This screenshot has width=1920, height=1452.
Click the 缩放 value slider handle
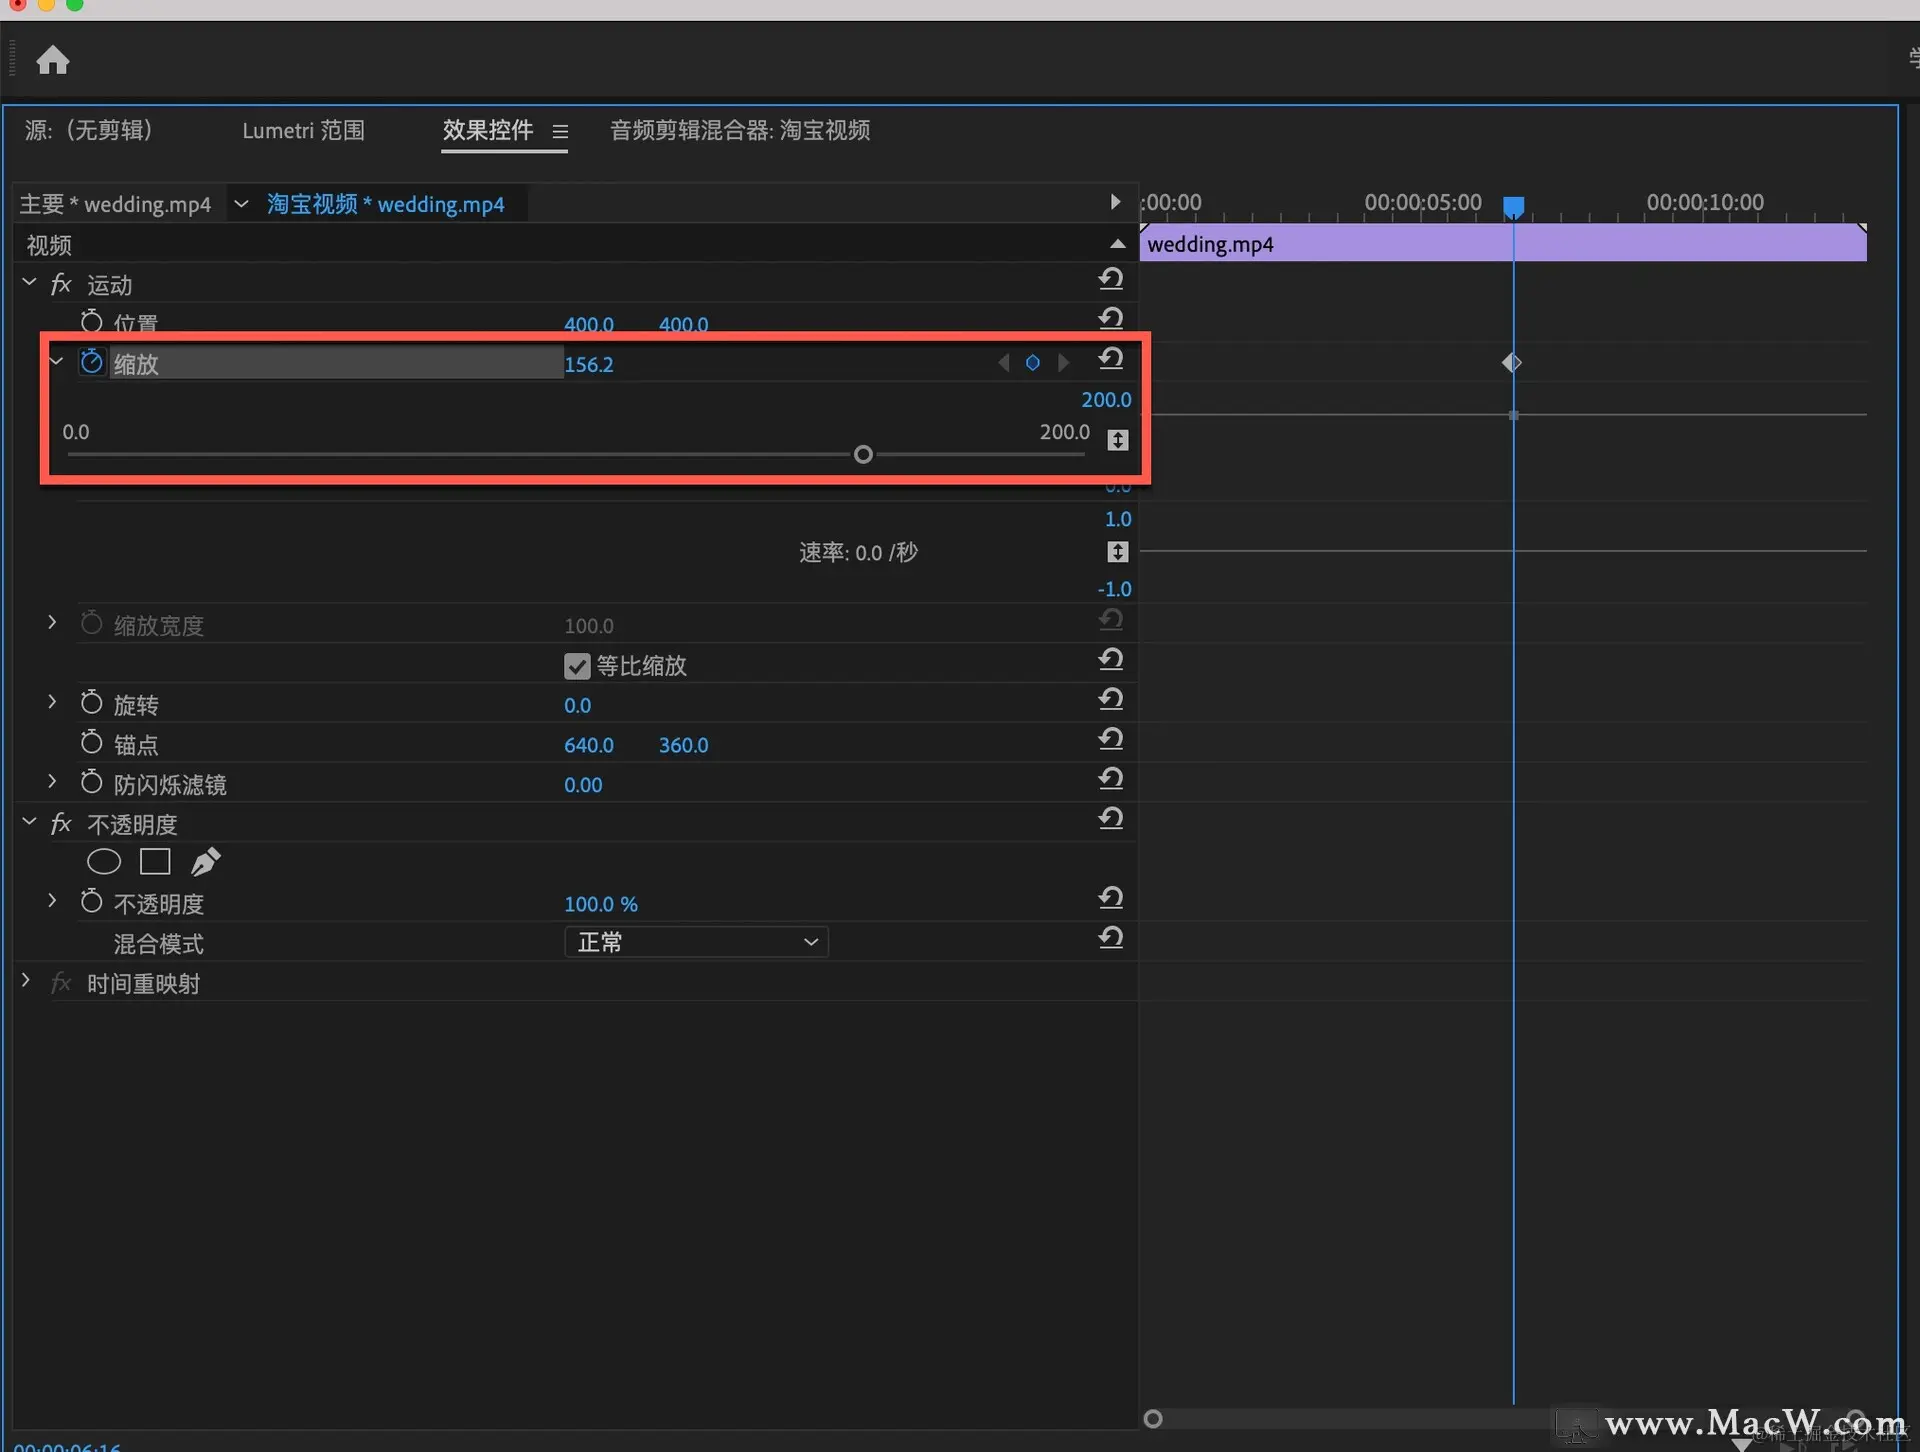863,455
